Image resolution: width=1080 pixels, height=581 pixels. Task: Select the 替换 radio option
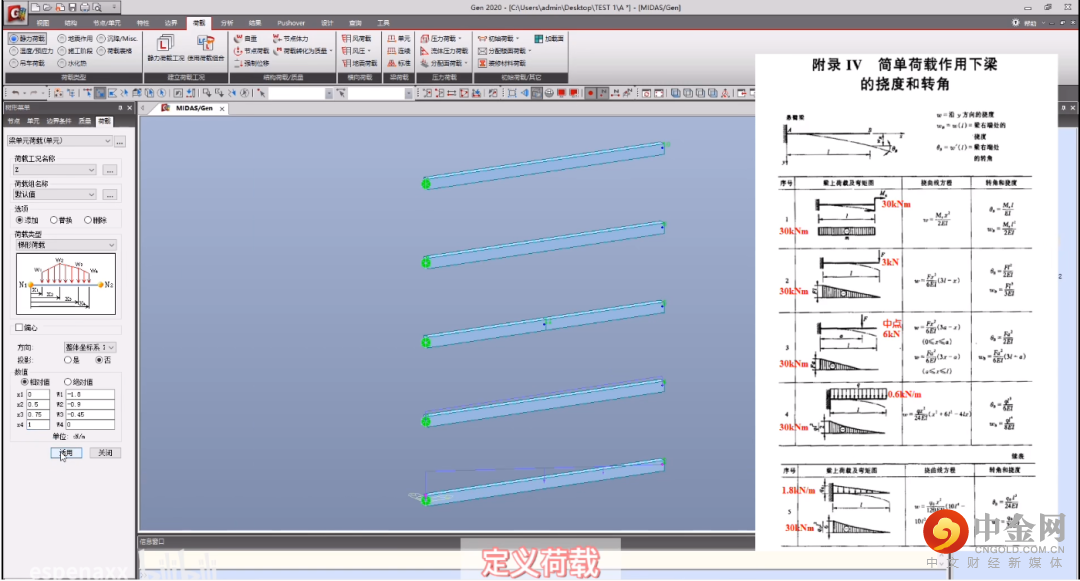pyautogui.click(x=60, y=220)
